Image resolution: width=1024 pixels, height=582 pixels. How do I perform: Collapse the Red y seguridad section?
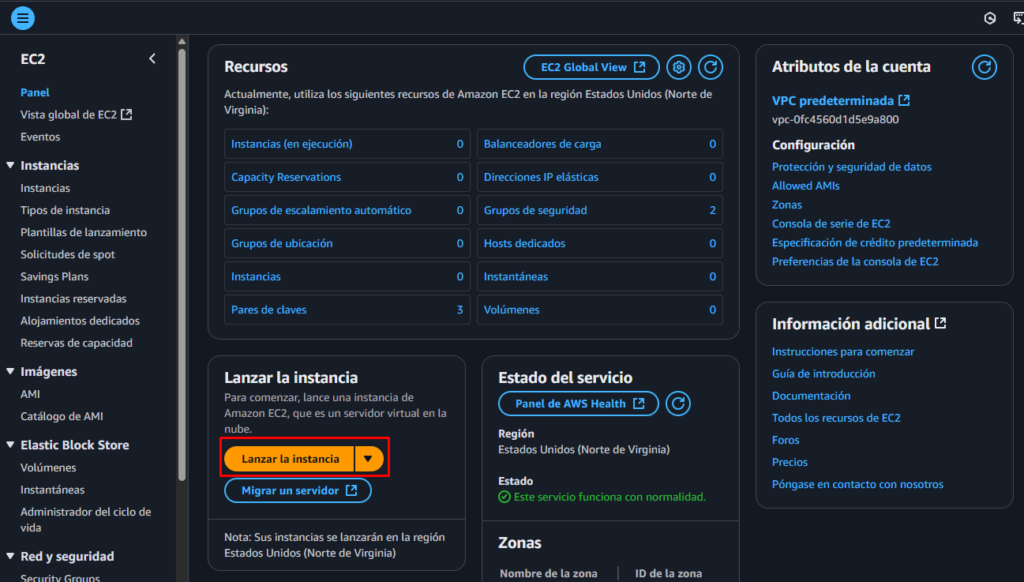(10, 556)
